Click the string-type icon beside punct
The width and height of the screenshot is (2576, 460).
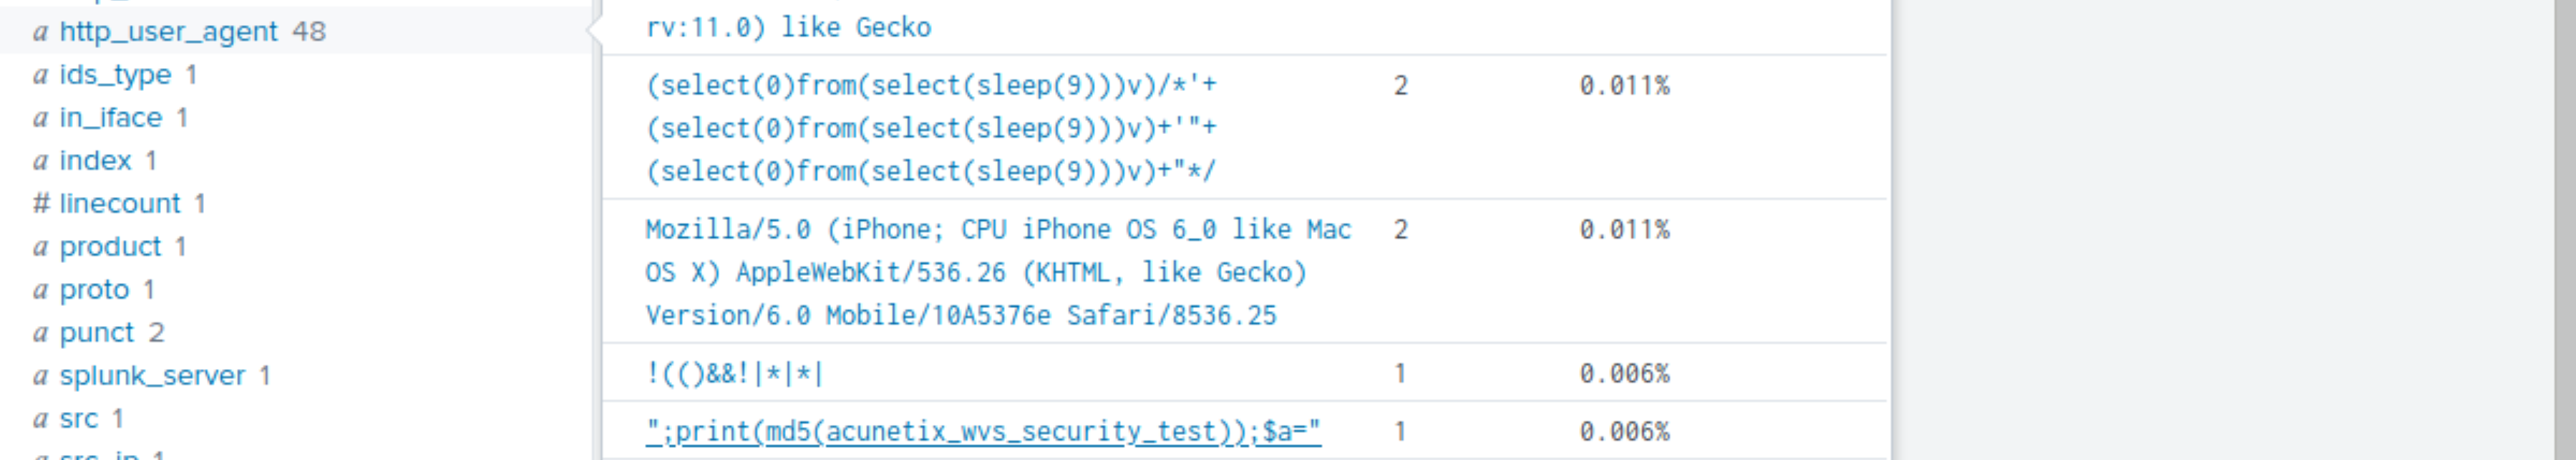pos(40,333)
